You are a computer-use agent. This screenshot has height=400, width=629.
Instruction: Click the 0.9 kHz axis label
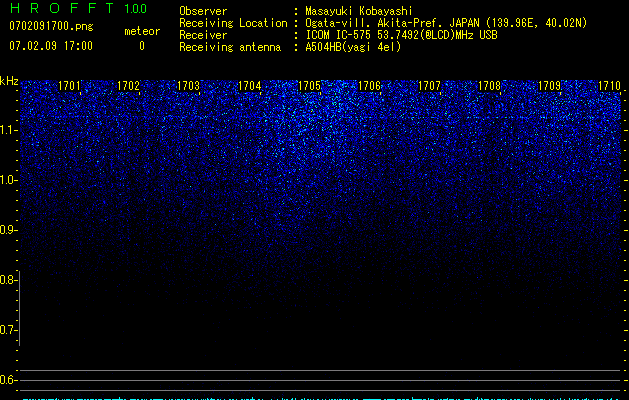[8, 230]
